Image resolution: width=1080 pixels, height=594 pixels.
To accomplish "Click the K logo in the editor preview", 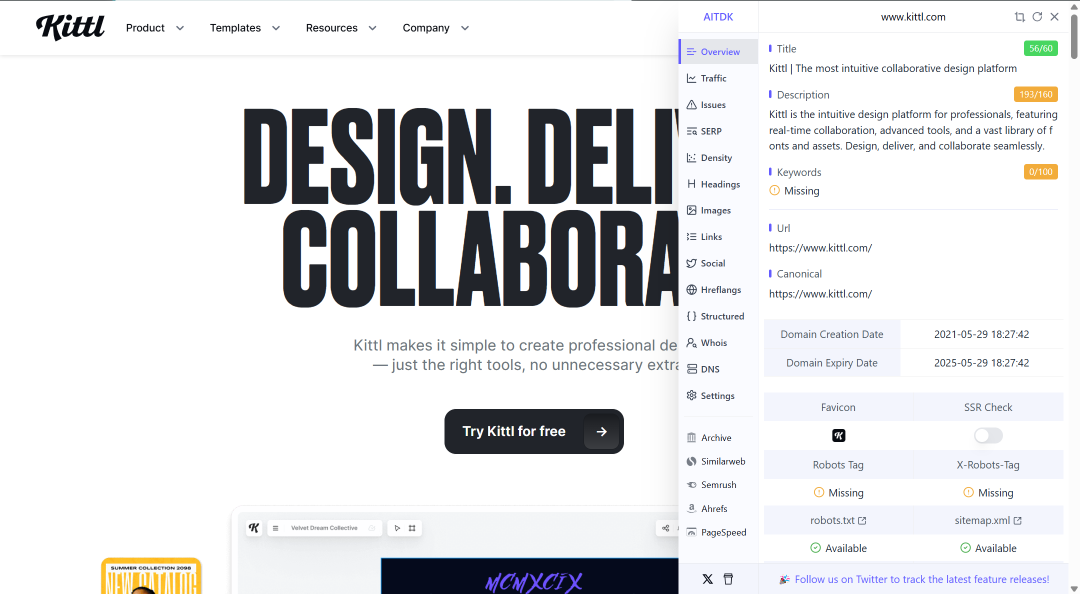I will [254, 528].
